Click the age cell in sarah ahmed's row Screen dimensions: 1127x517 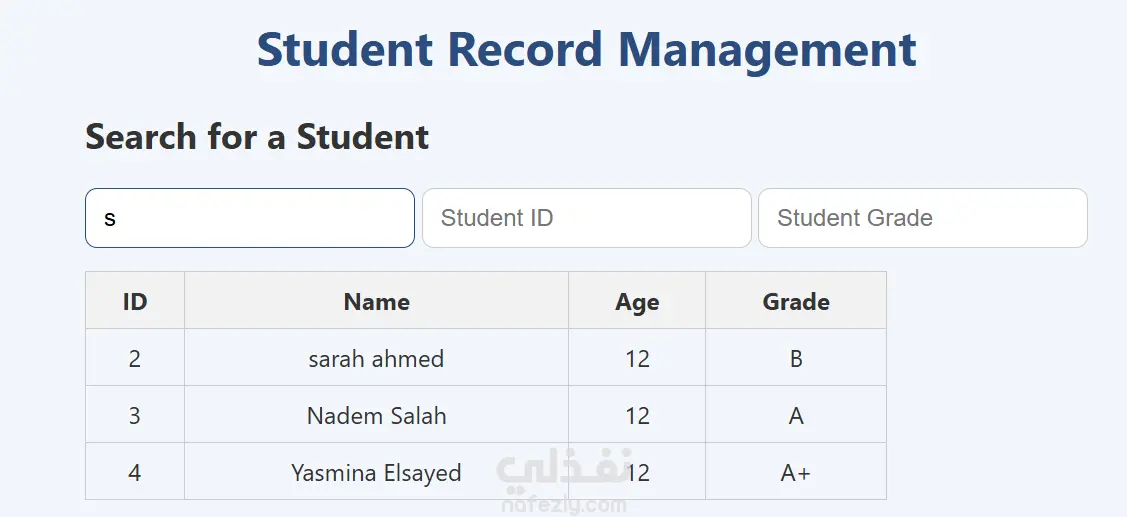coord(637,358)
